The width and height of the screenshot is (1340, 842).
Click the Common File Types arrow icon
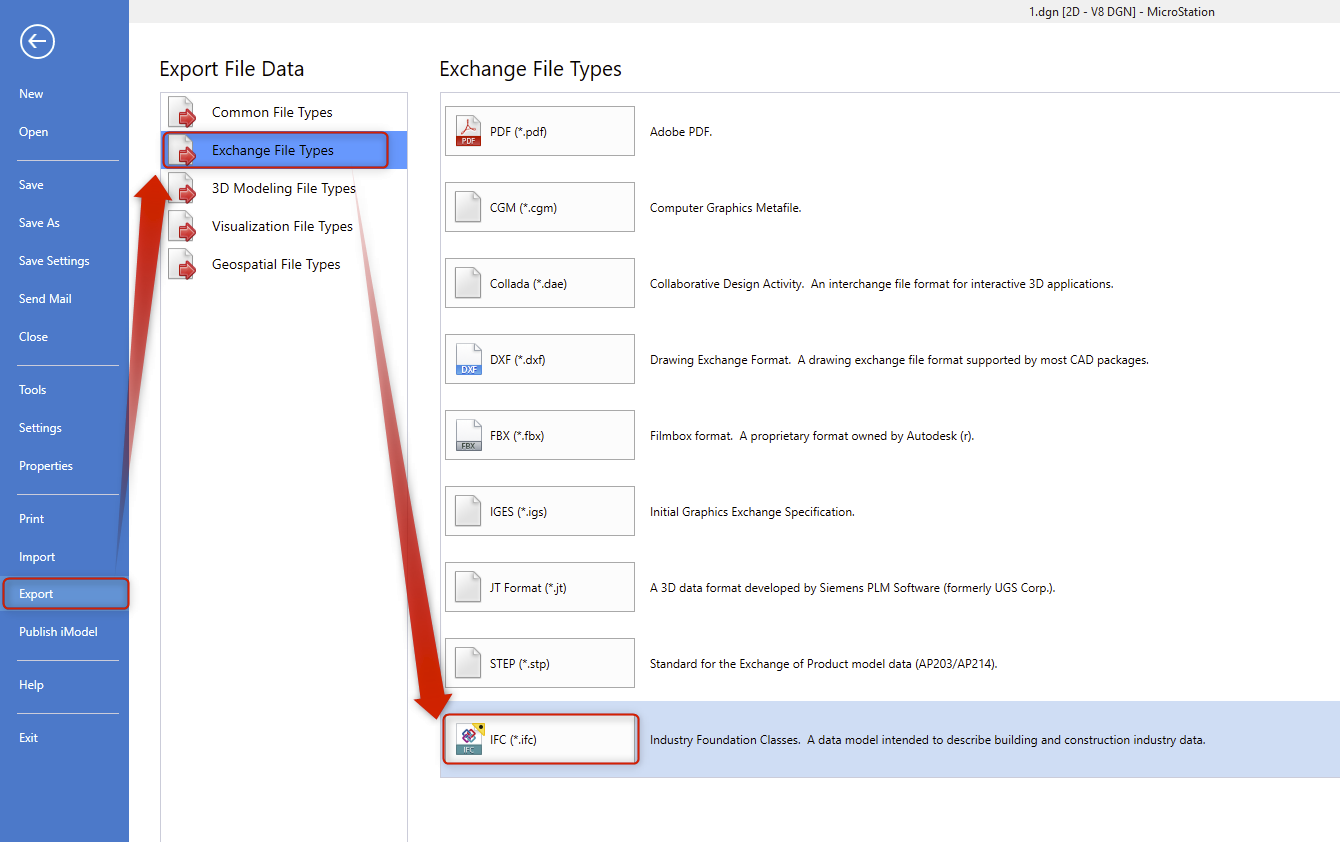click(x=183, y=113)
